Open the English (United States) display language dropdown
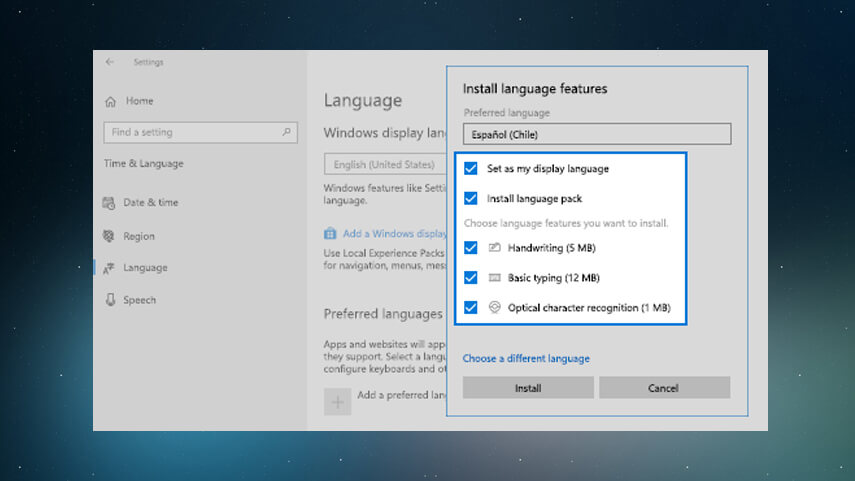 click(x=385, y=164)
